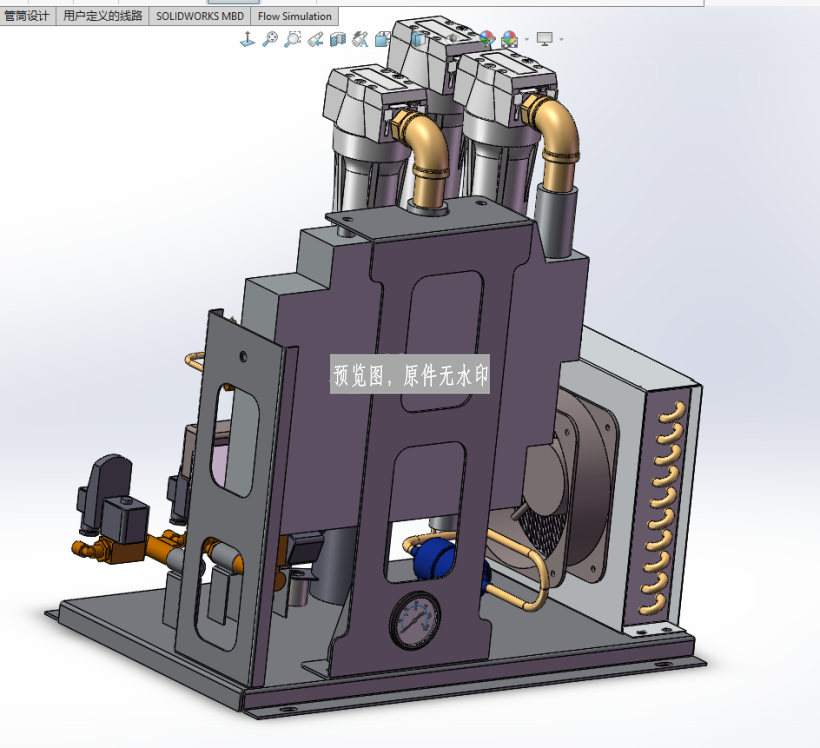Switch to SOLIDWORKS MBD tab
Viewport: 820px width, 748px height.
[x=200, y=16]
